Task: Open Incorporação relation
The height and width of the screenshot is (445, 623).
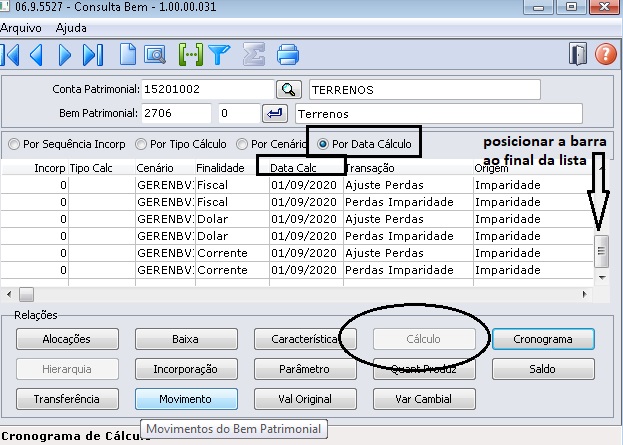Action: click(186, 369)
